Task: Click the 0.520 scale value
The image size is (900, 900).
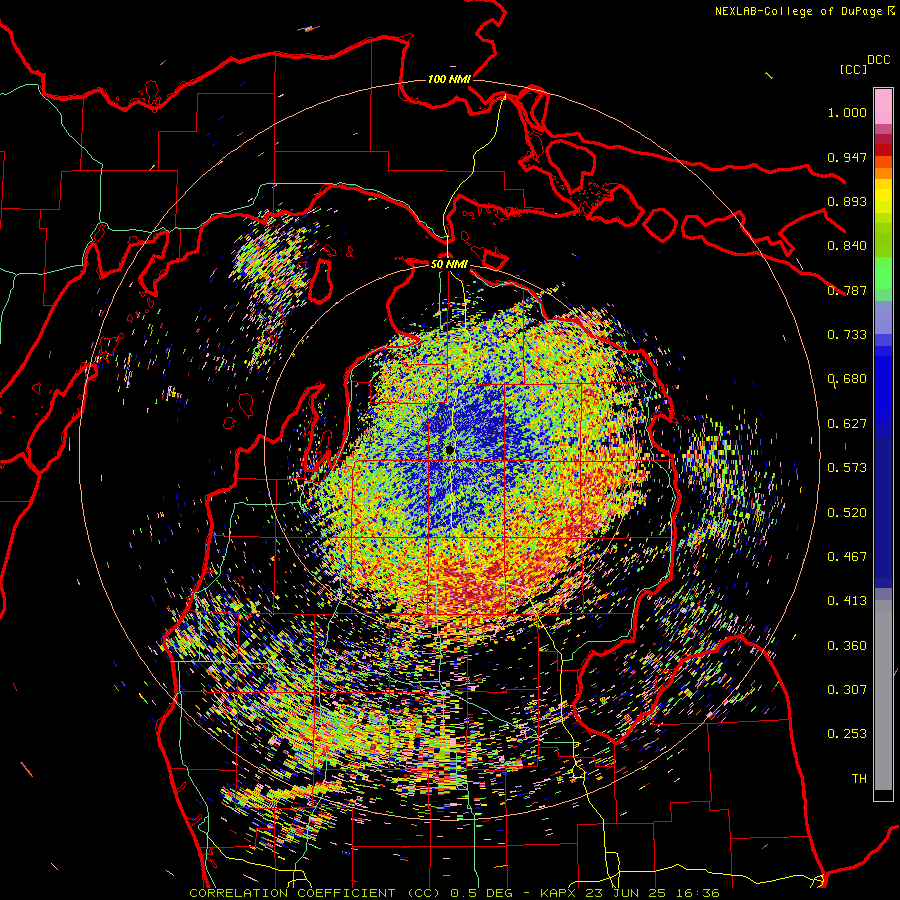Action: (x=847, y=513)
